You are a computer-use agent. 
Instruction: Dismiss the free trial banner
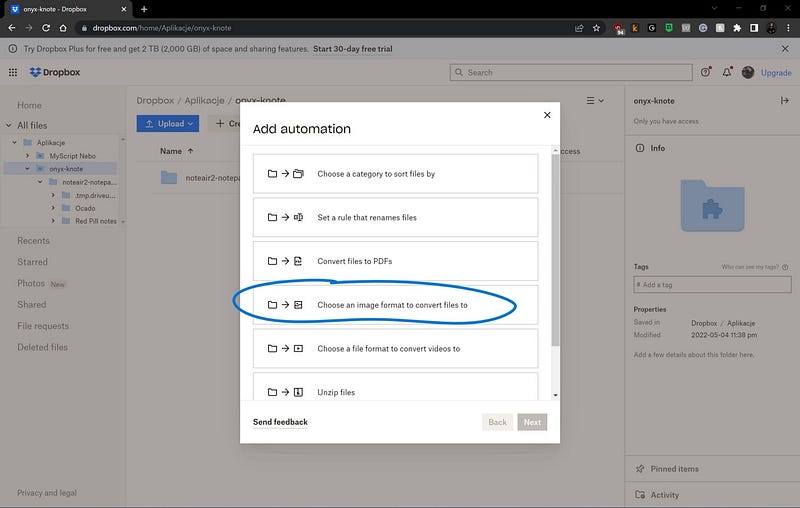[785, 49]
